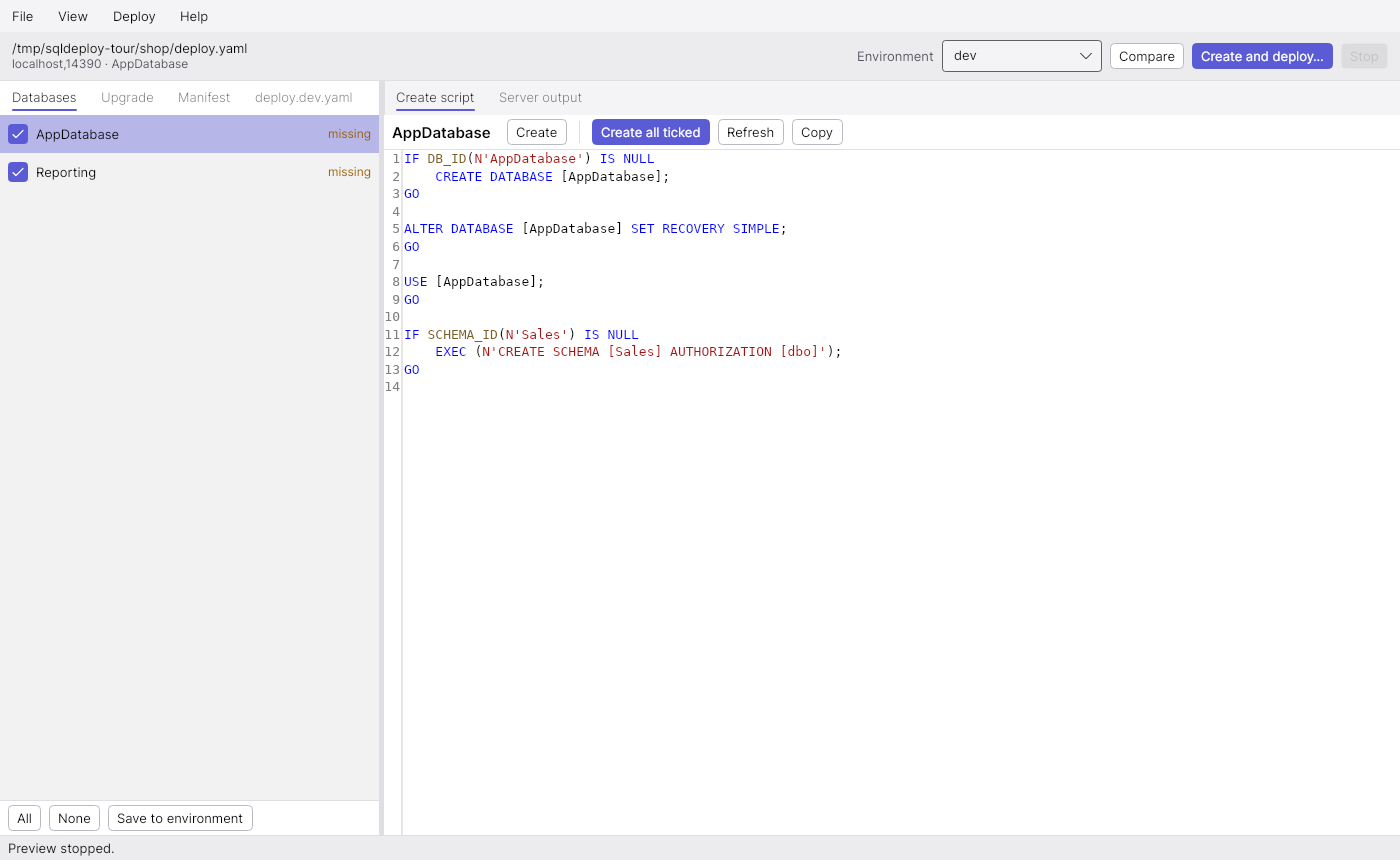Image resolution: width=1400 pixels, height=860 pixels.
Task: Open the Help menu
Action: point(194,16)
